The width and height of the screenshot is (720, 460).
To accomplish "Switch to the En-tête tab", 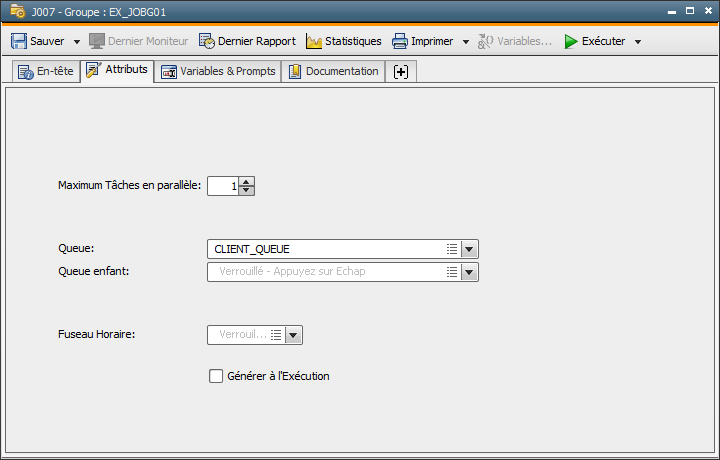I will (45, 72).
